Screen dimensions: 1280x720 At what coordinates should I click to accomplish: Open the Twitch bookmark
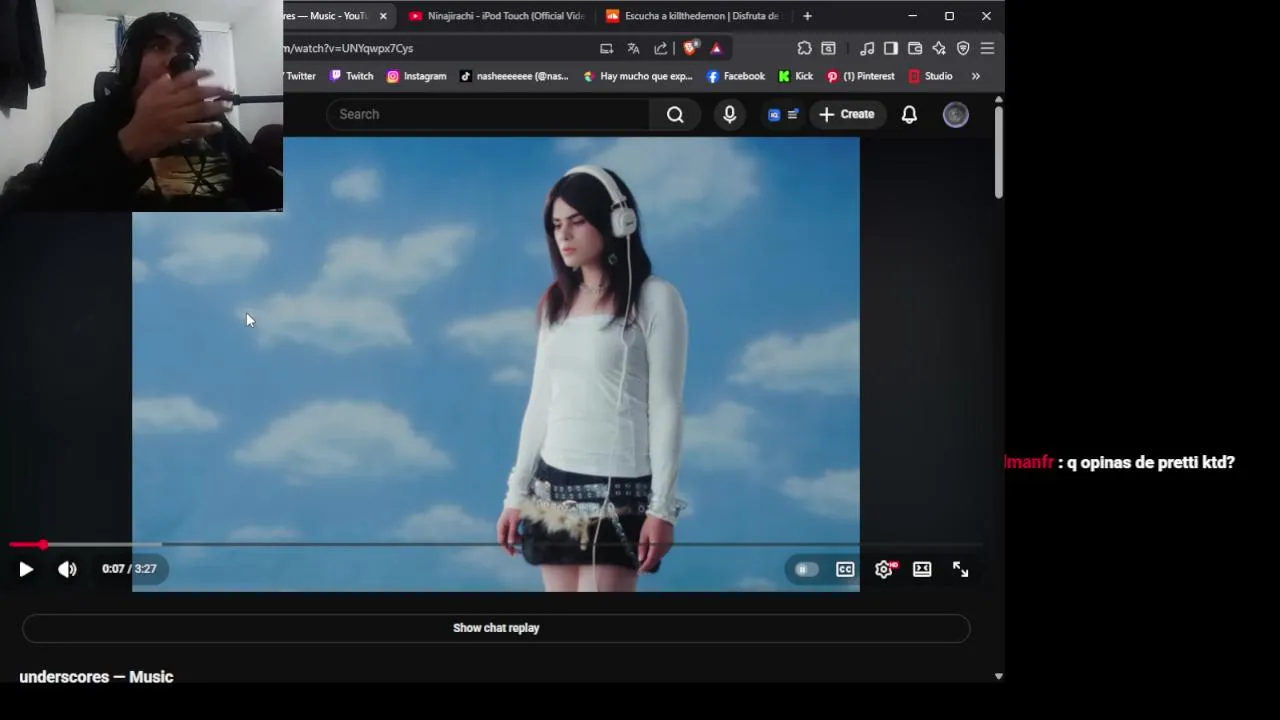click(x=351, y=76)
